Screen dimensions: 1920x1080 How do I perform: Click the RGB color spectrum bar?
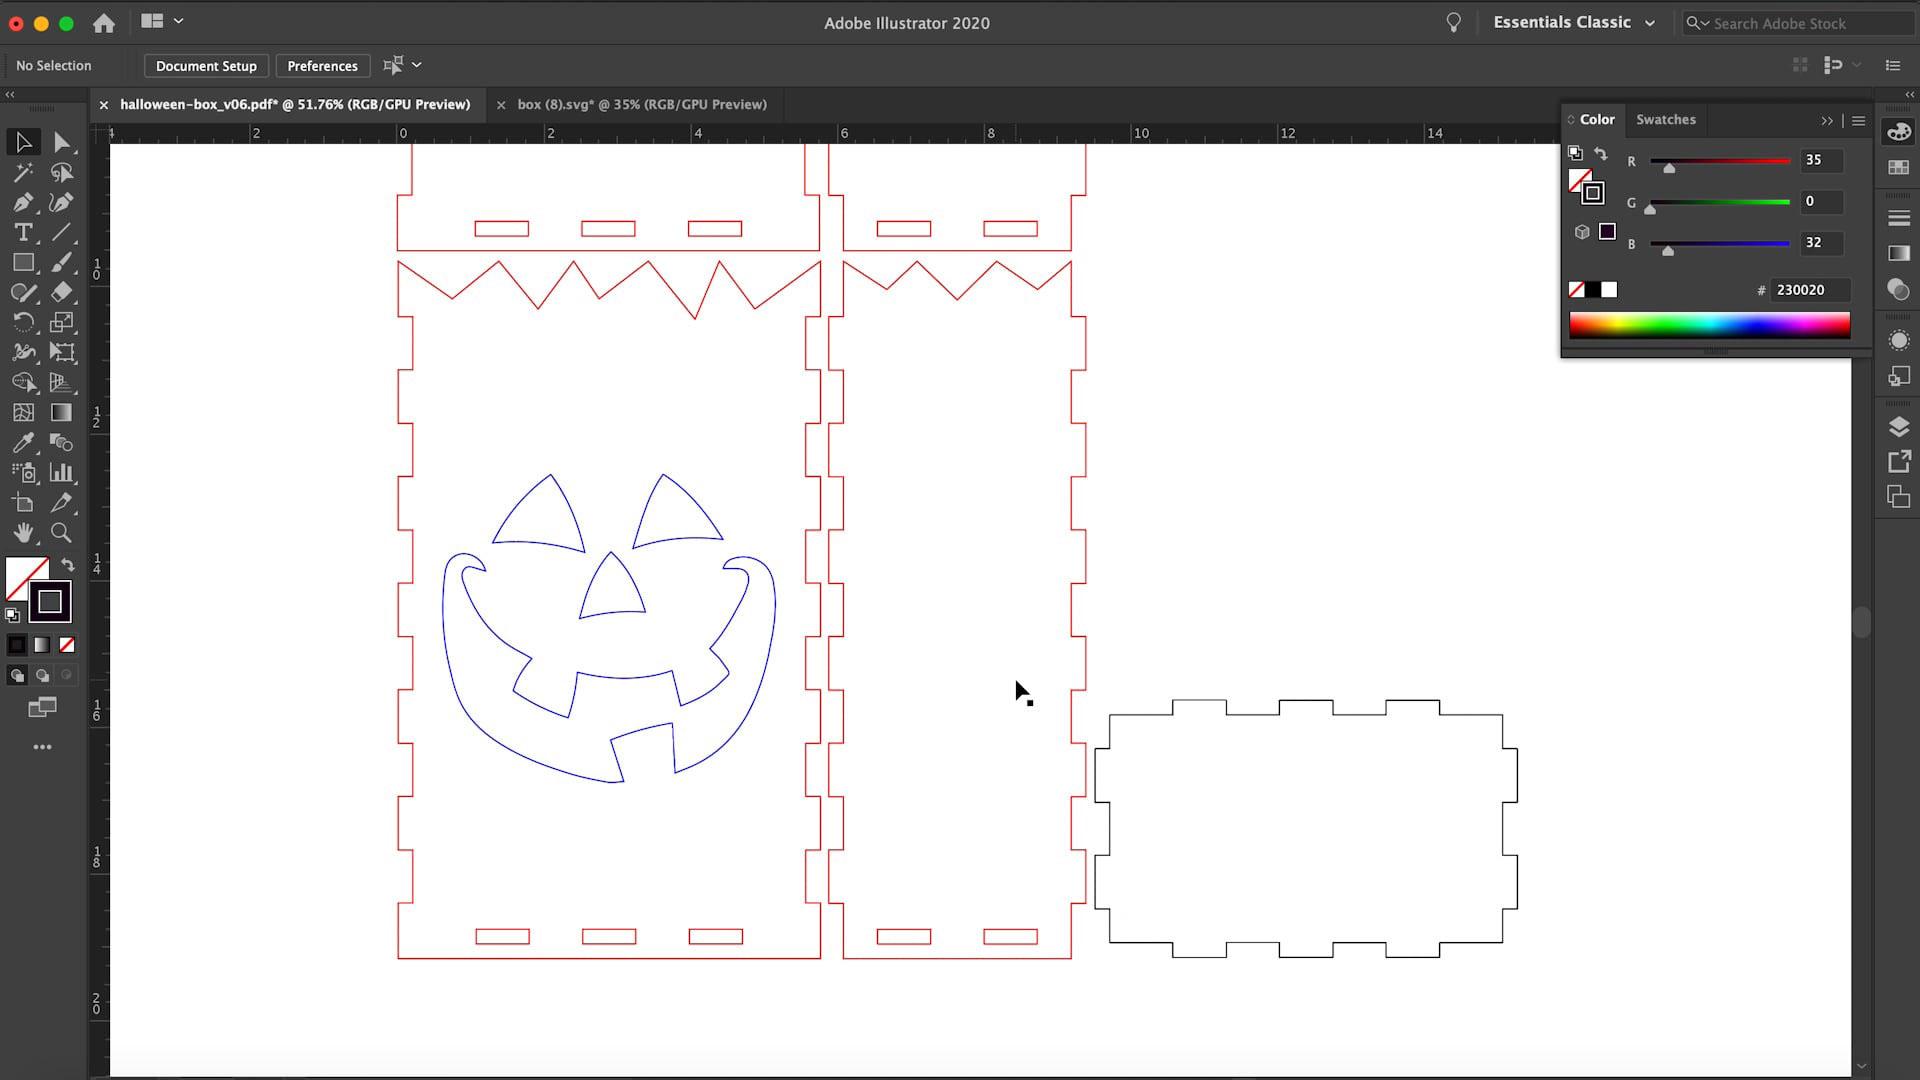[x=1709, y=325]
